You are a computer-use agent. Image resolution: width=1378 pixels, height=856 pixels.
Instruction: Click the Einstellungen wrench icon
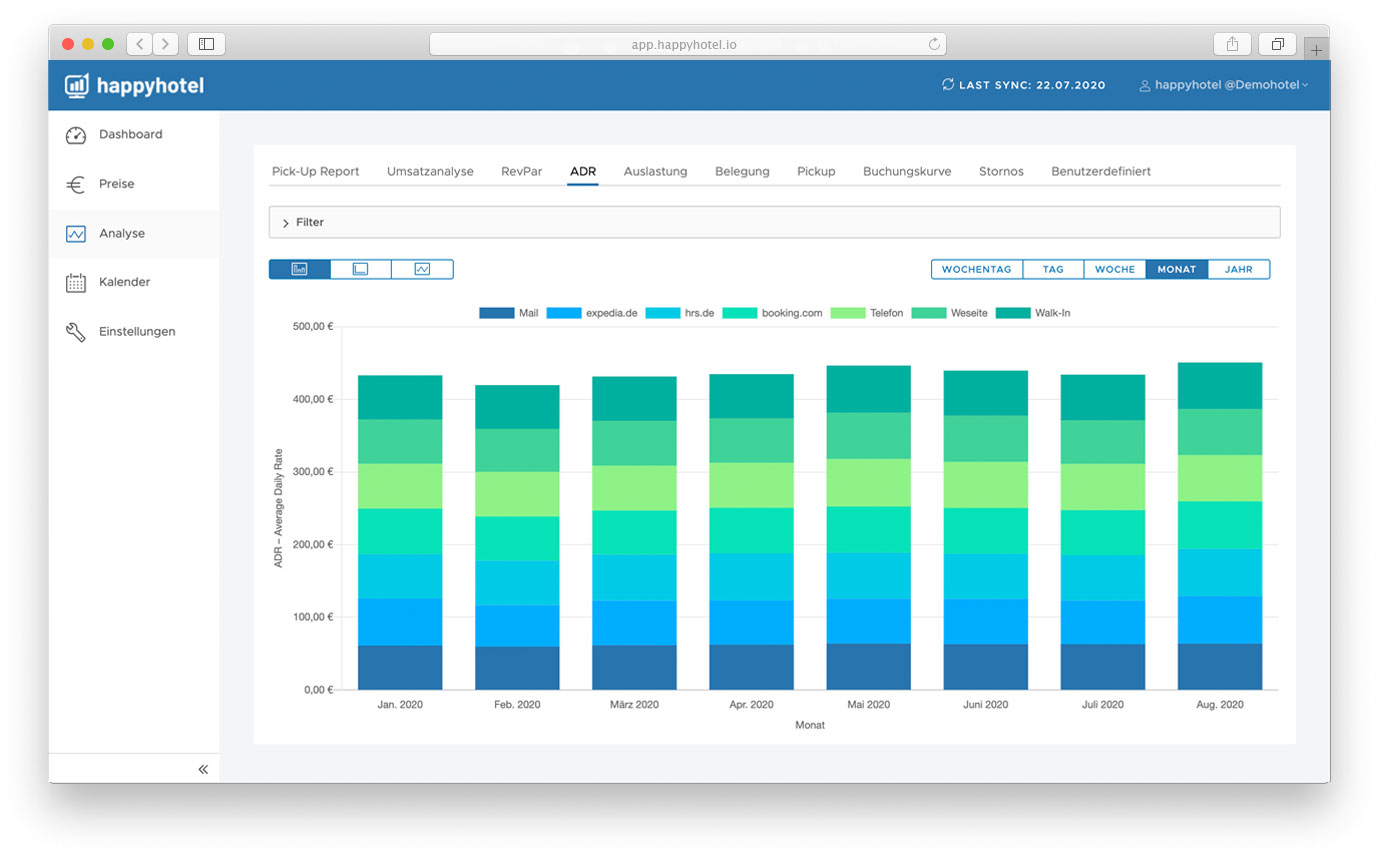pos(76,332)
